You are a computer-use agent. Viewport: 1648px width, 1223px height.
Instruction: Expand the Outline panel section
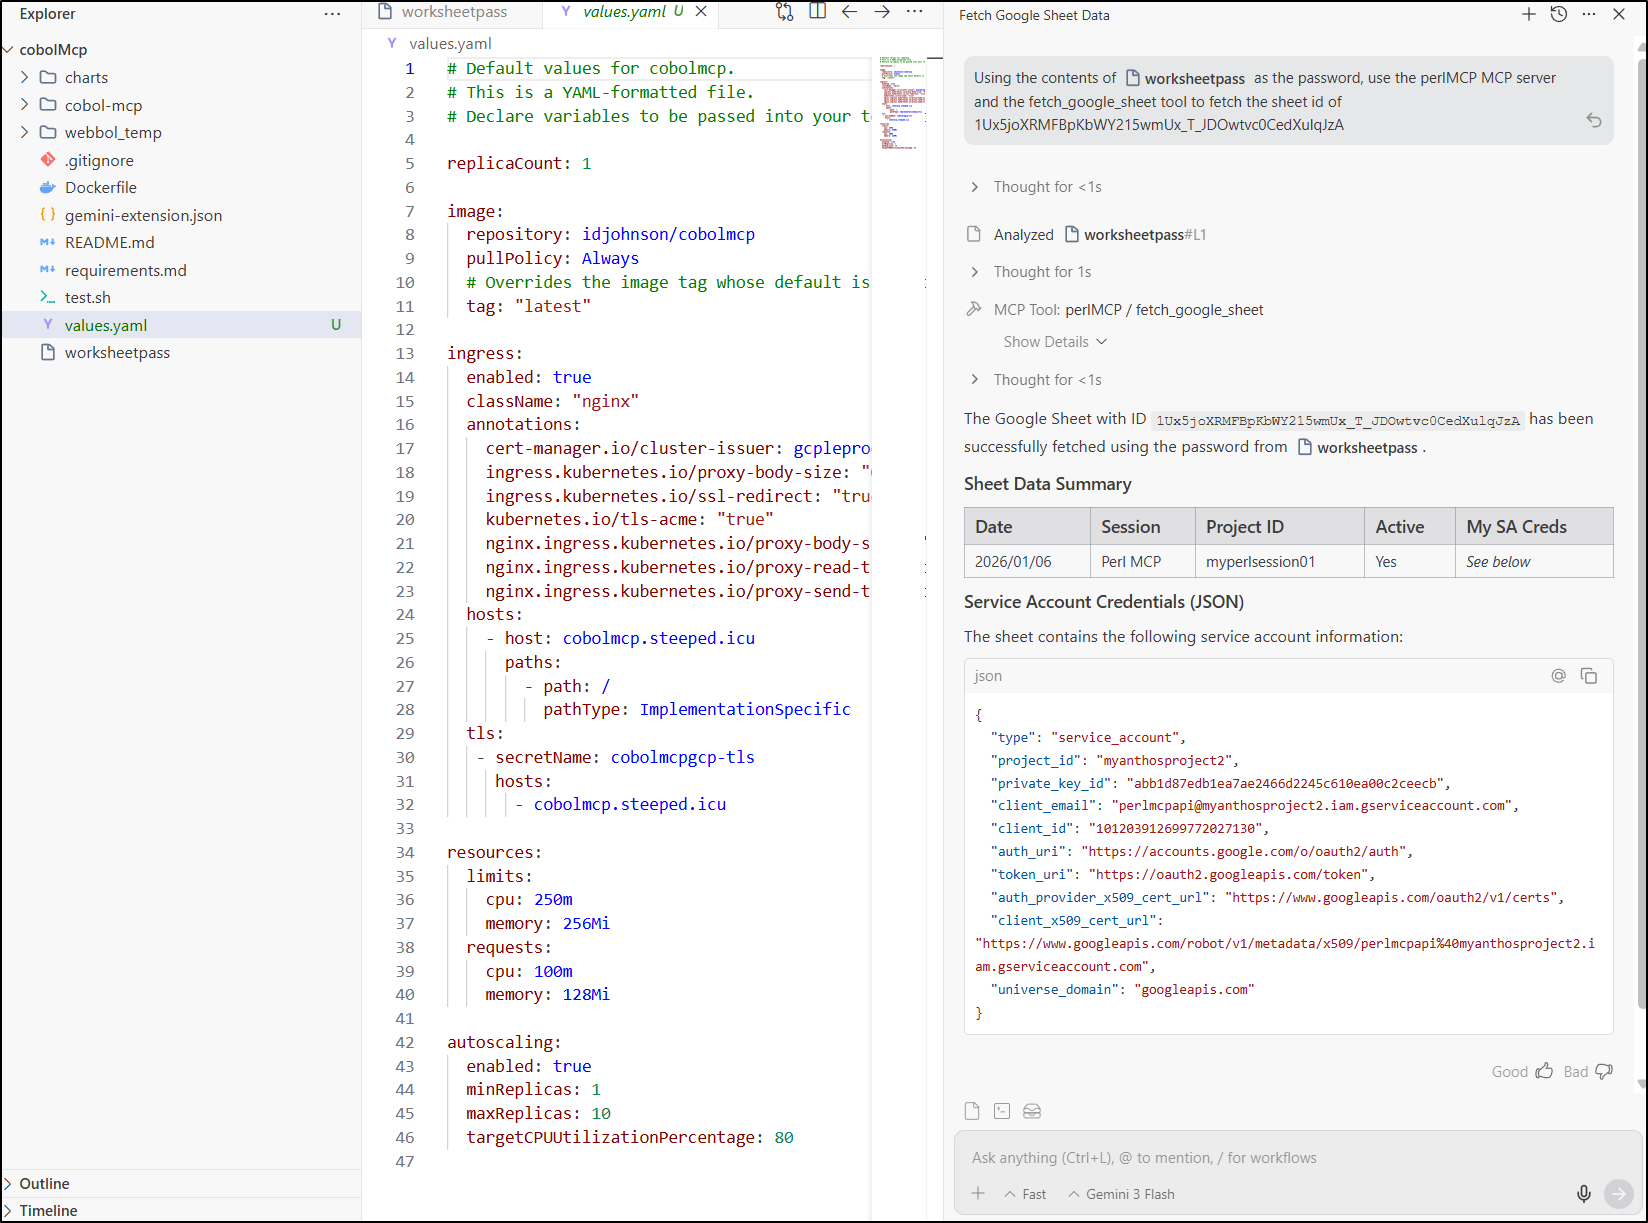[45, 1183]
